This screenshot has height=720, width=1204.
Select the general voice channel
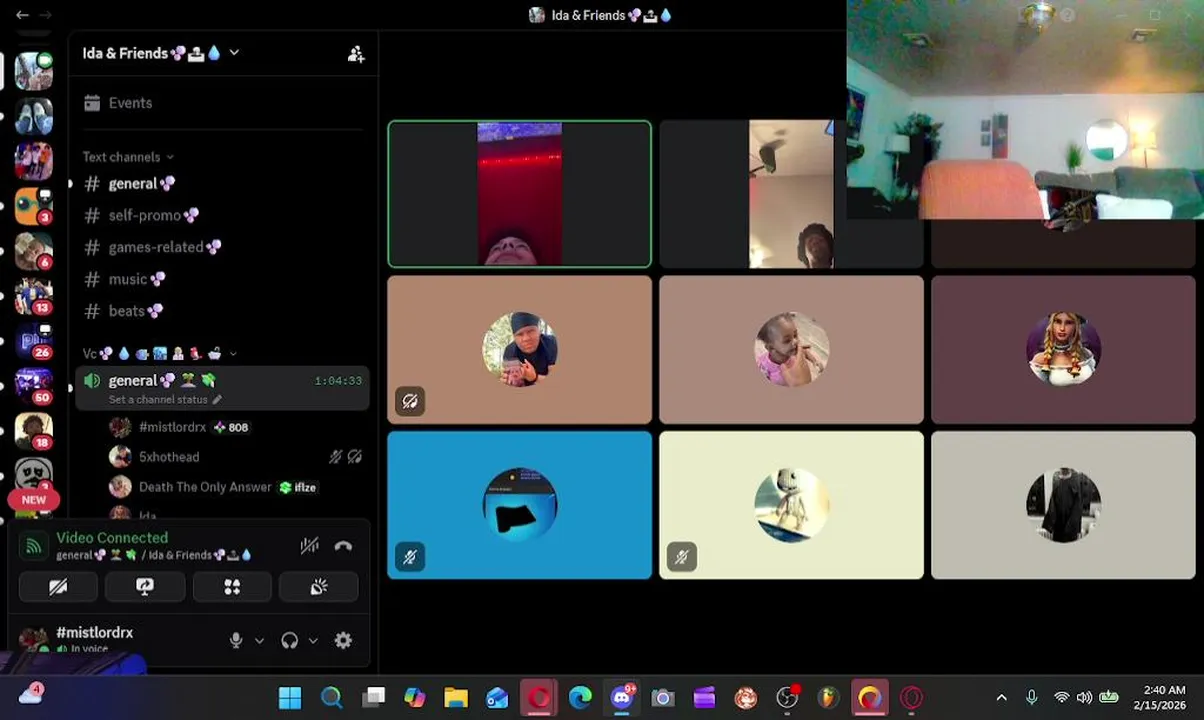(x=222, y=388)
